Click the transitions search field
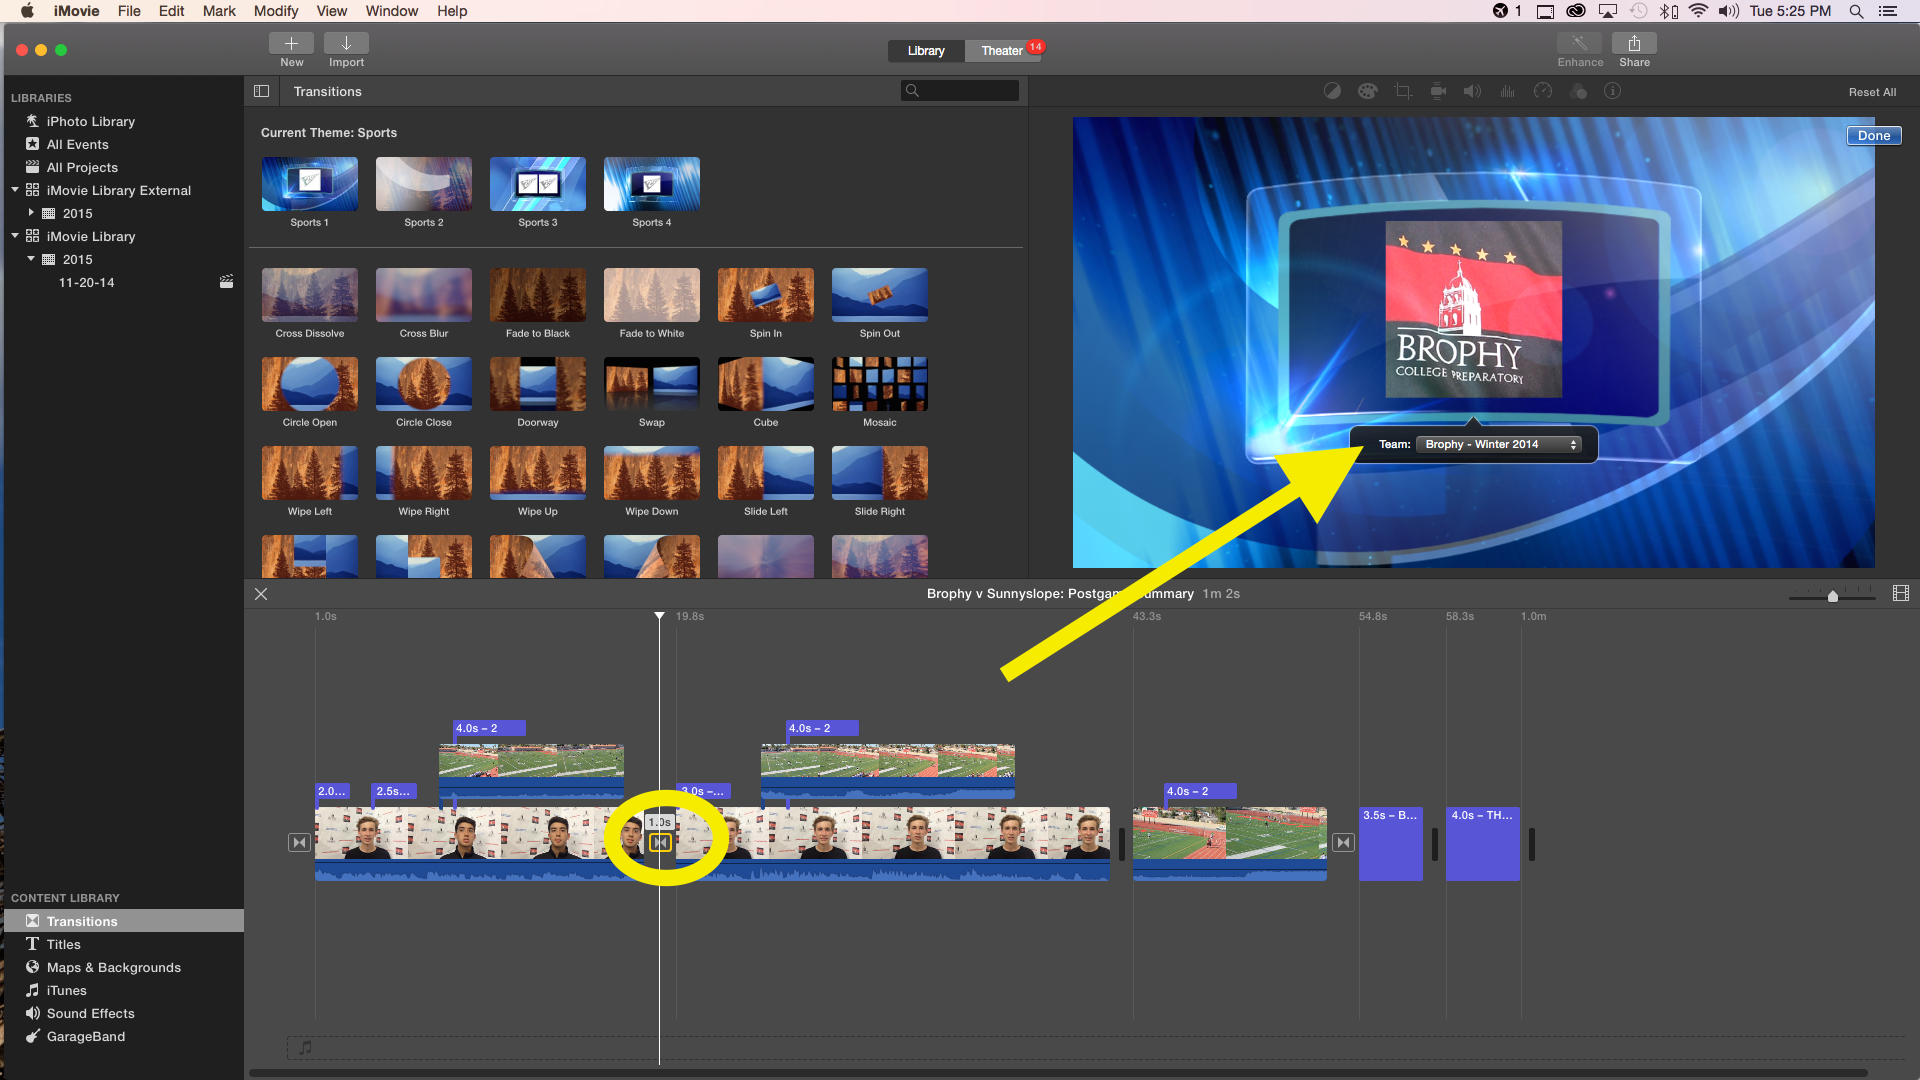 click(x=960, y=91)
